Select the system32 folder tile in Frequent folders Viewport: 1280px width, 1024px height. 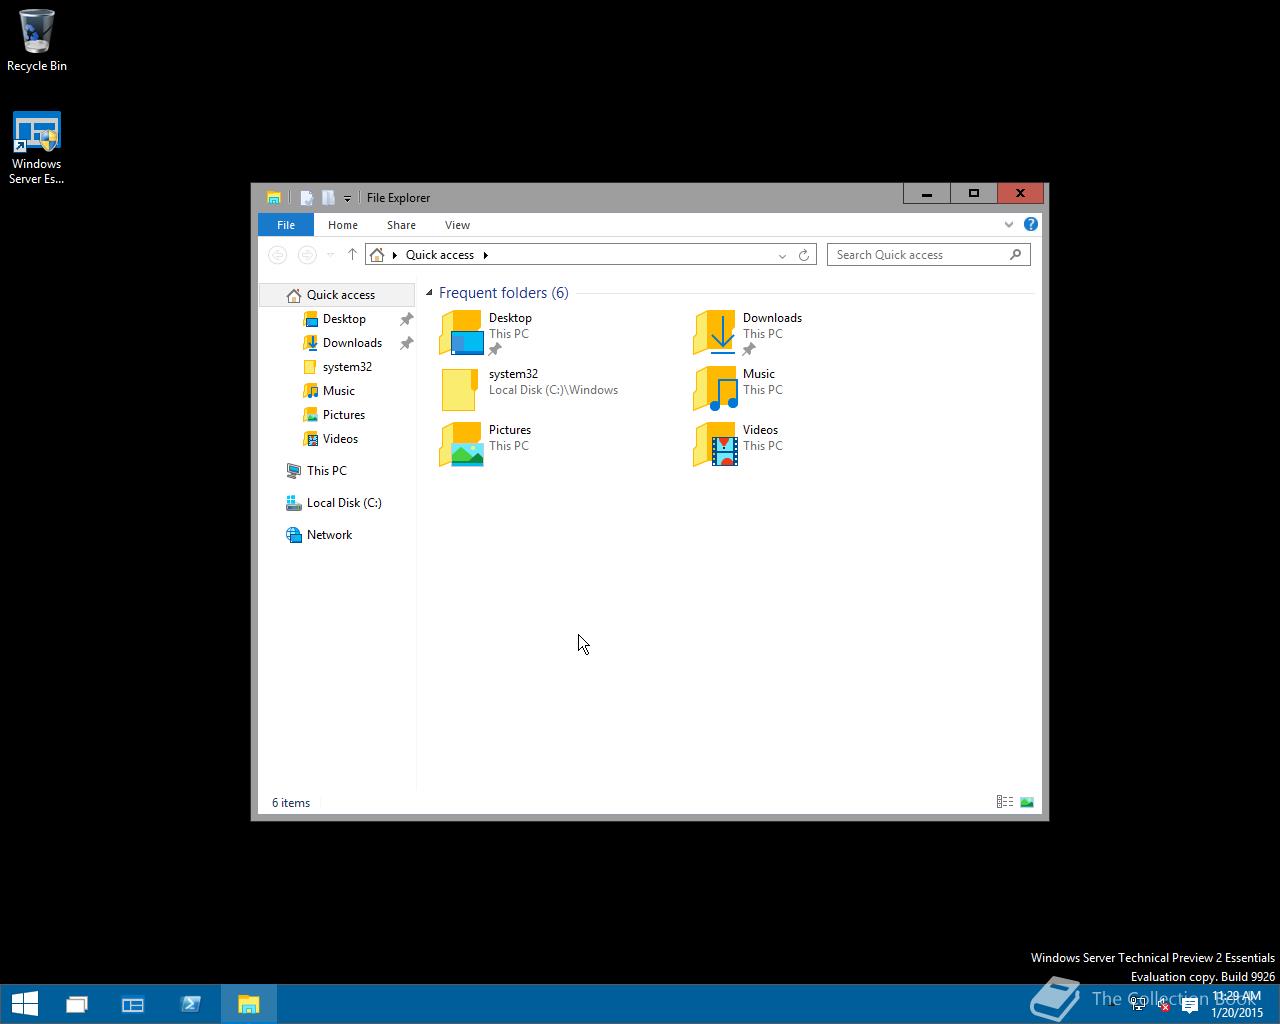pyautogui.click(x=530, y=389)
